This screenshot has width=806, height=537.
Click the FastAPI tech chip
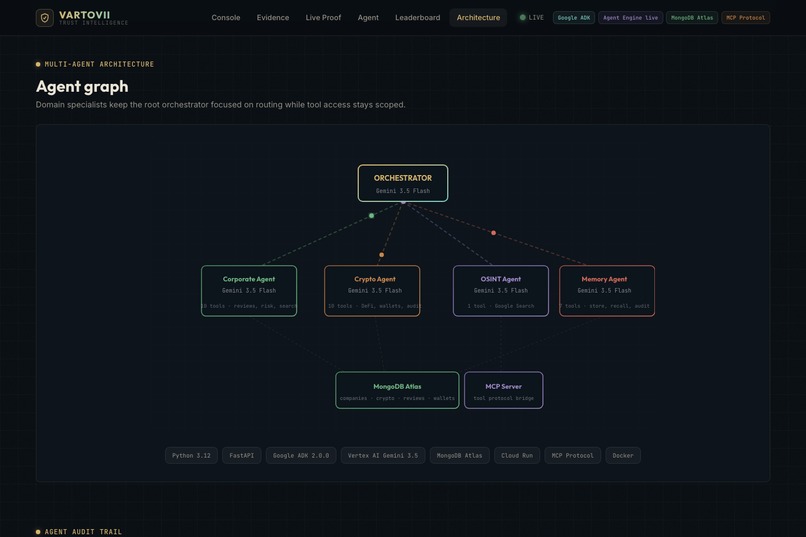pyautogui.click(x=242, y=455)
